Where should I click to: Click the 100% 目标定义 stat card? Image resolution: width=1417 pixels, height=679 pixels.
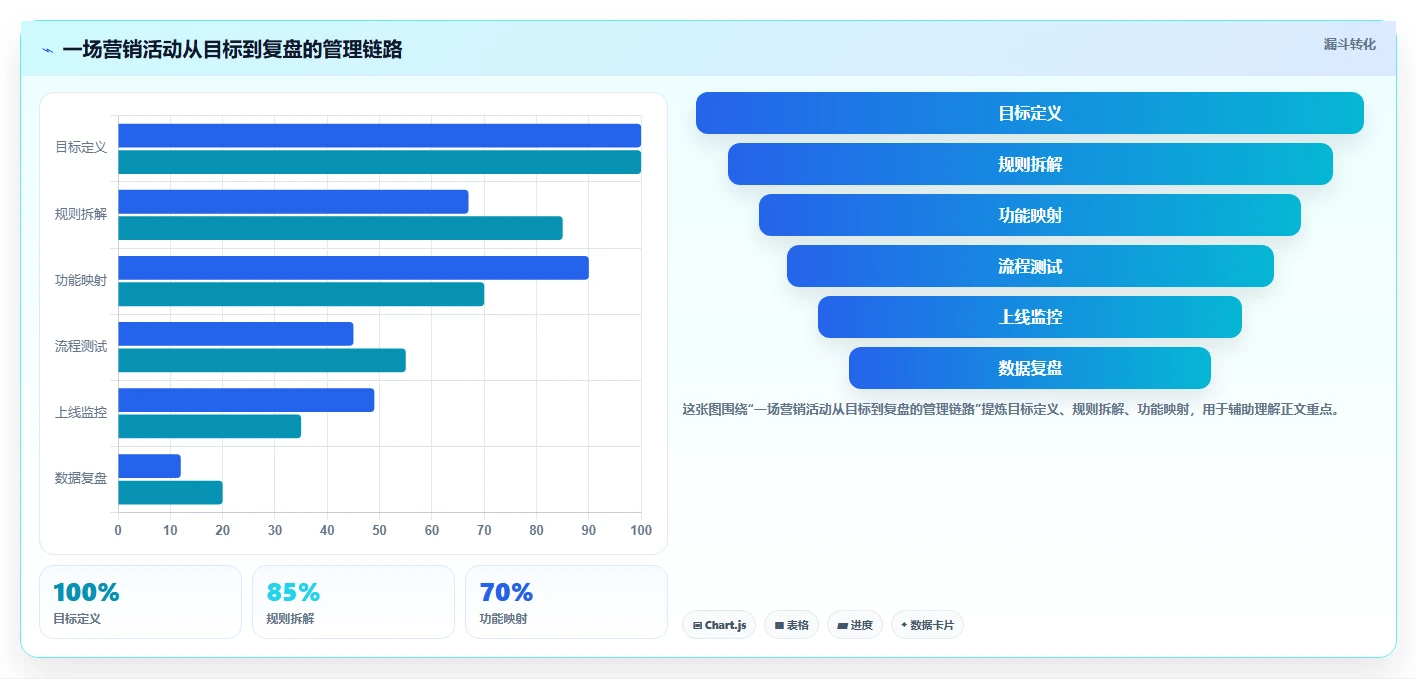(140, 602)
